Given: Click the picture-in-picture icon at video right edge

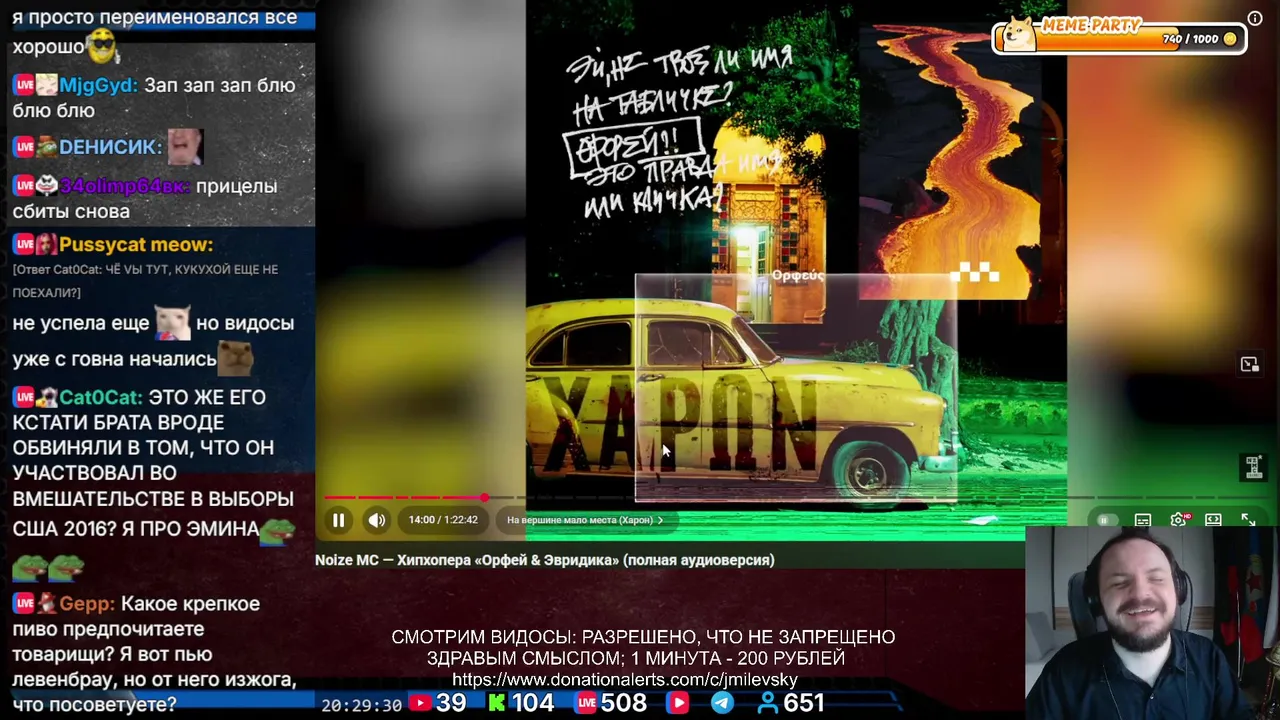Looking at the screenshot, I should [x=1249, y=365].
